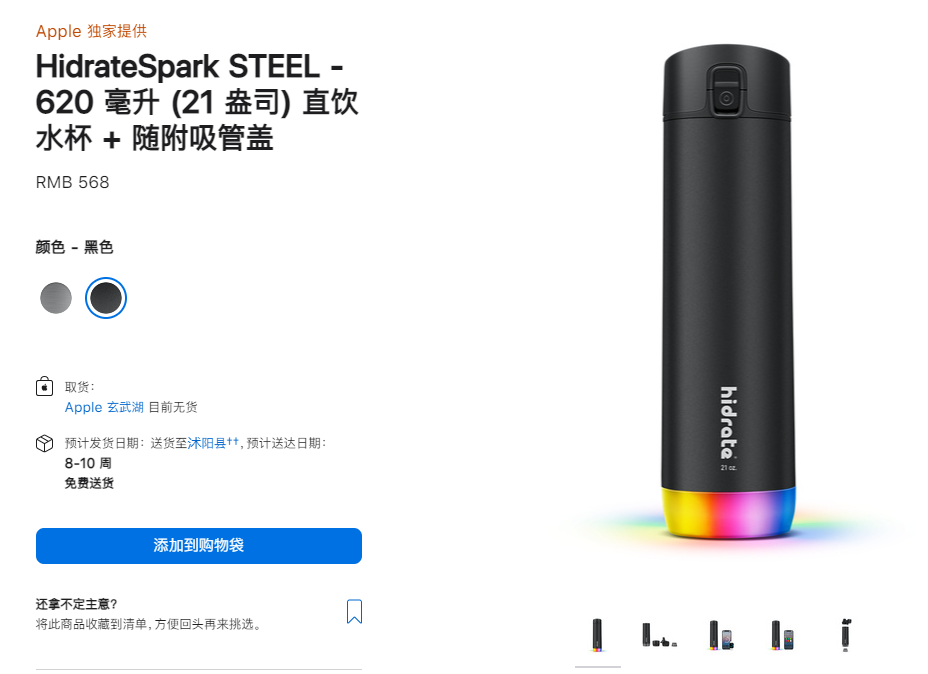Select the black color swatch

pyautogui.click(x=106, y=298)
